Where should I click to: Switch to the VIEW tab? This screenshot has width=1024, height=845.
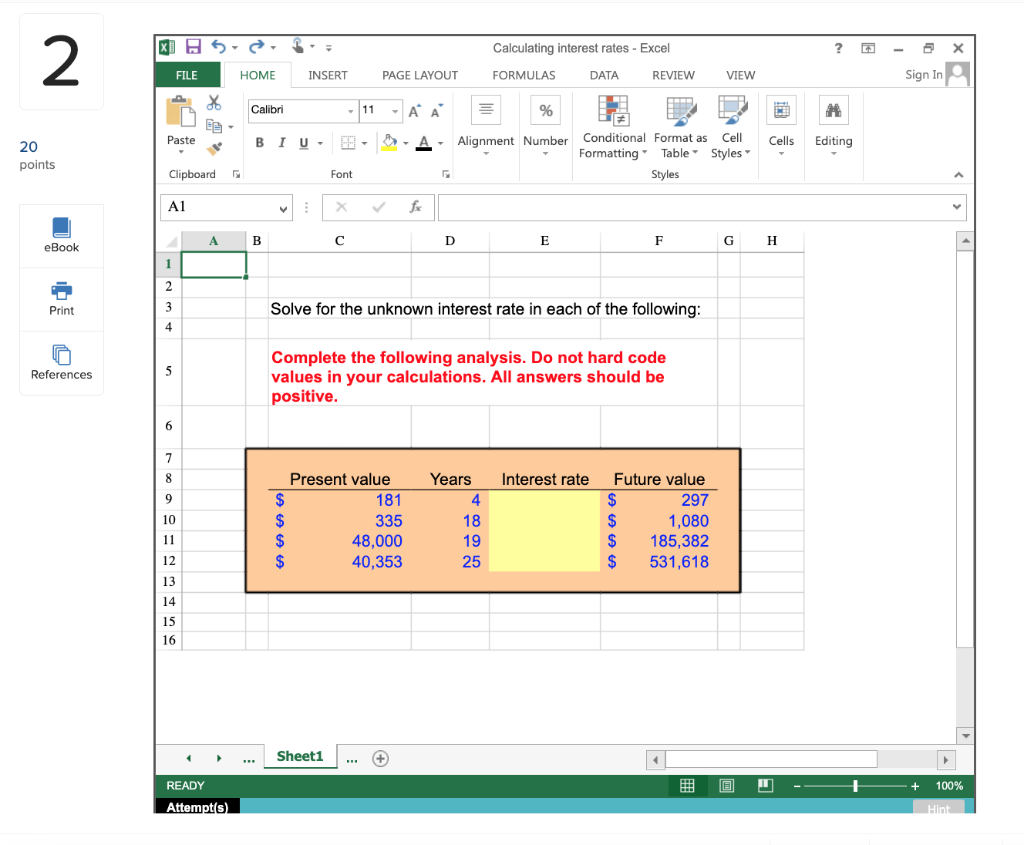tap(740, 75)
